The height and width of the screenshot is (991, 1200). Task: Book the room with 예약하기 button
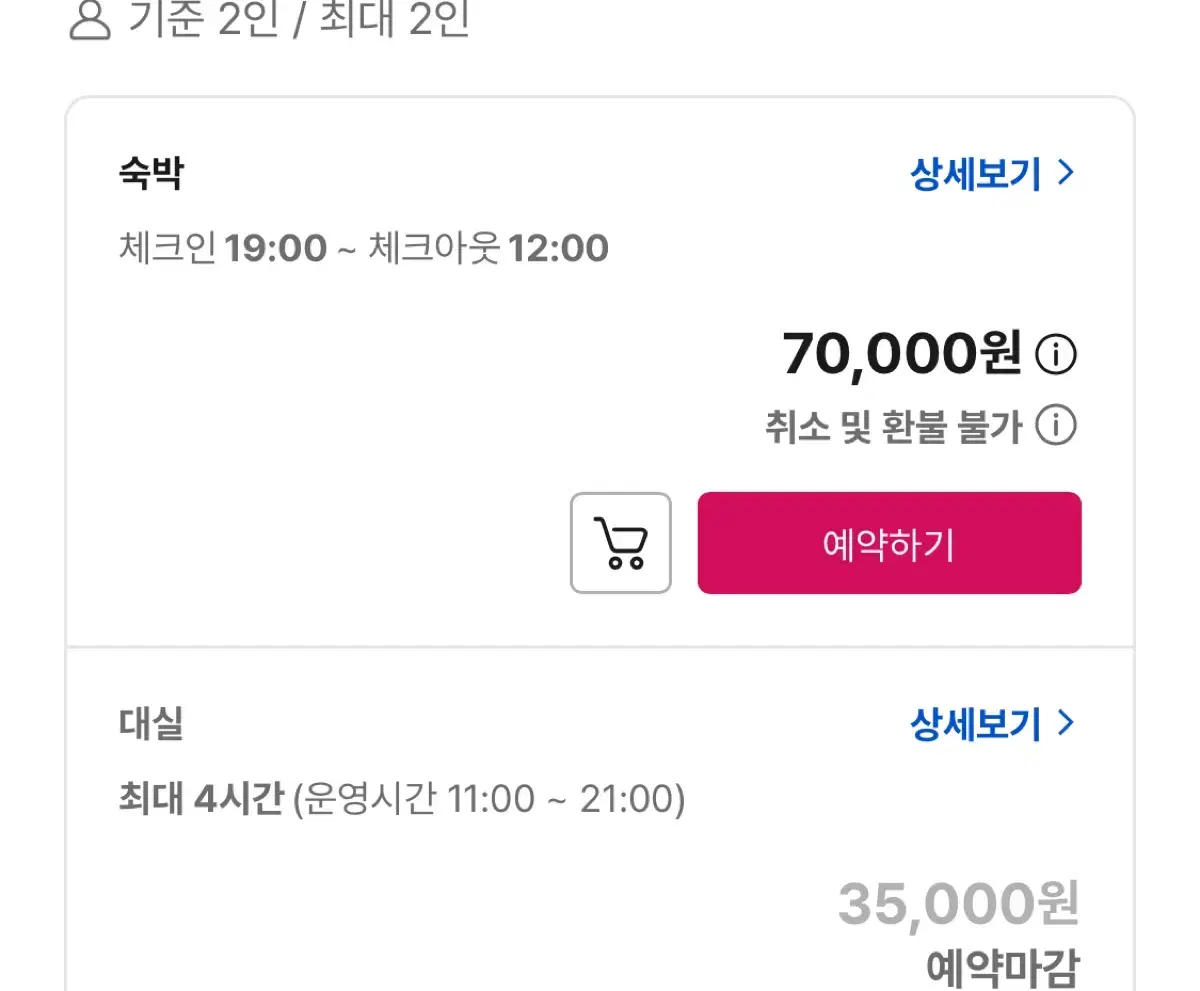pos(889,543)
